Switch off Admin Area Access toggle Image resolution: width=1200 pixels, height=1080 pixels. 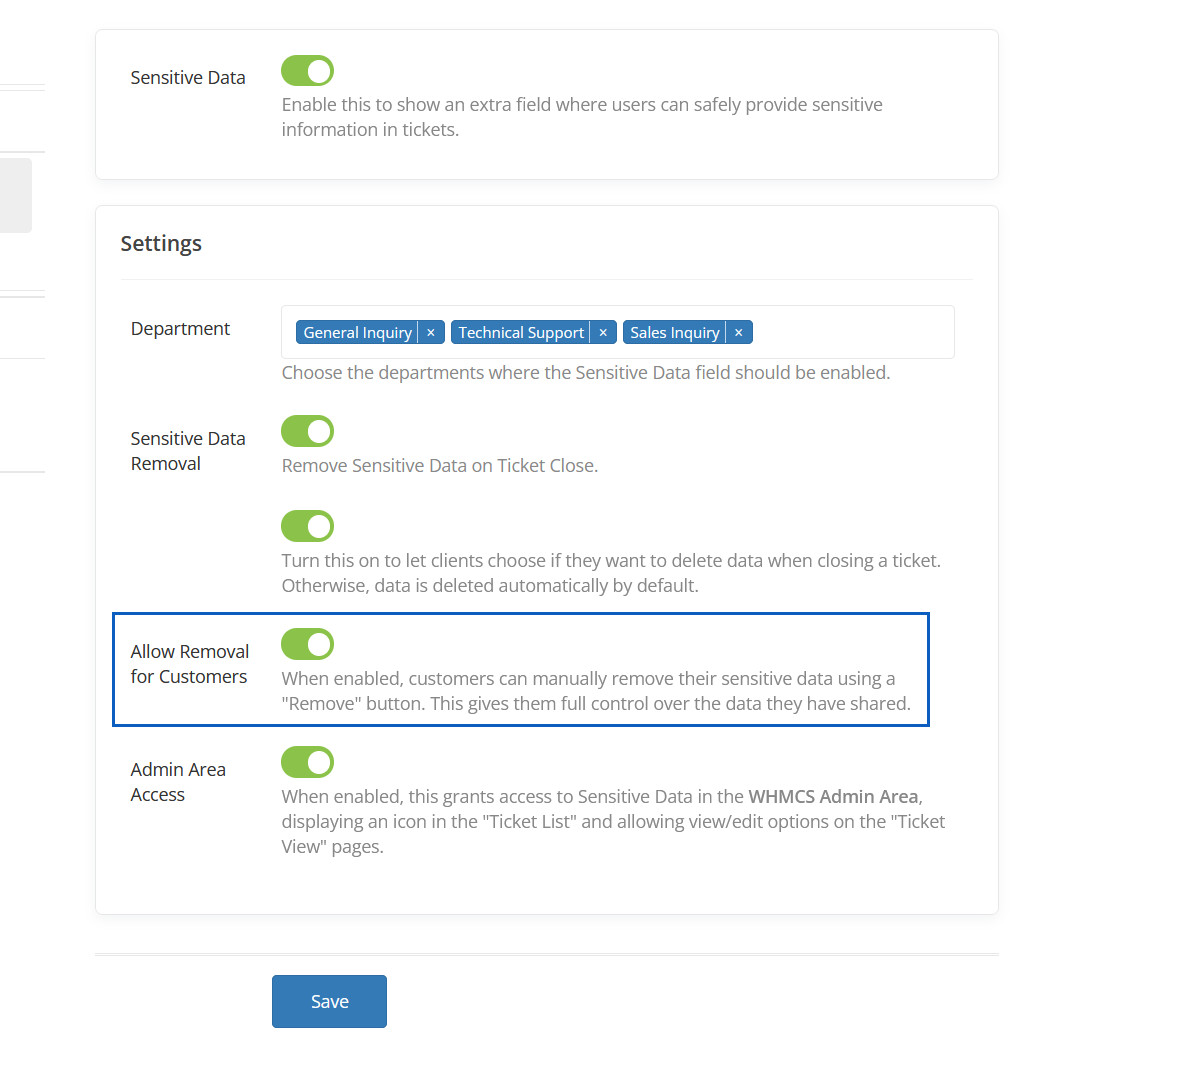(307, 763)
